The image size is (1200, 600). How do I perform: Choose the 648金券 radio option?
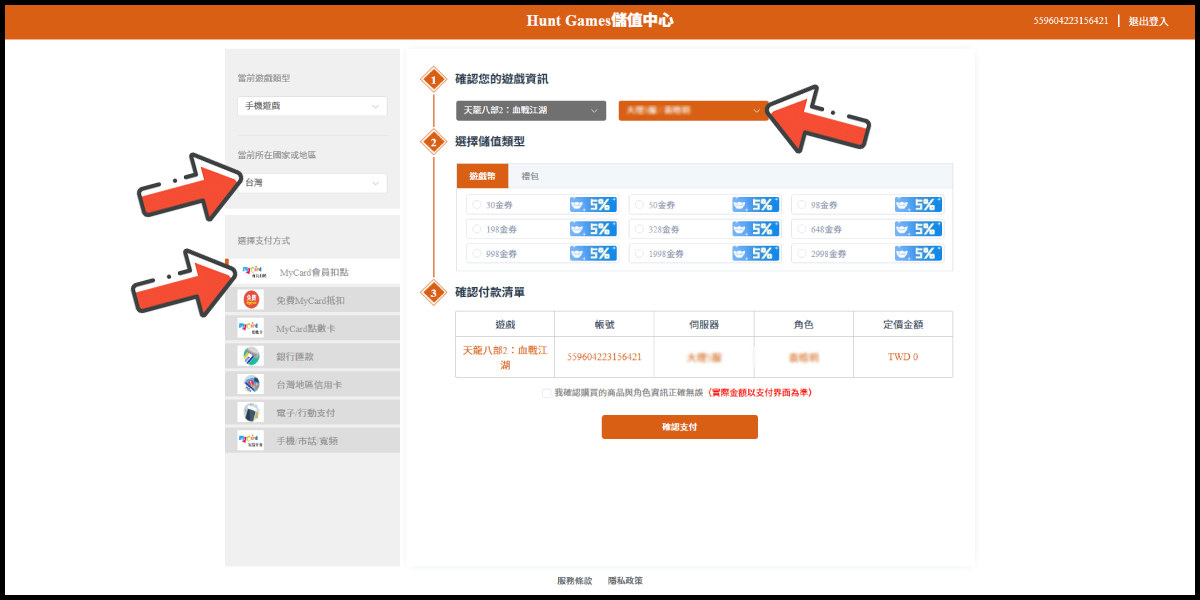point(800,229)
